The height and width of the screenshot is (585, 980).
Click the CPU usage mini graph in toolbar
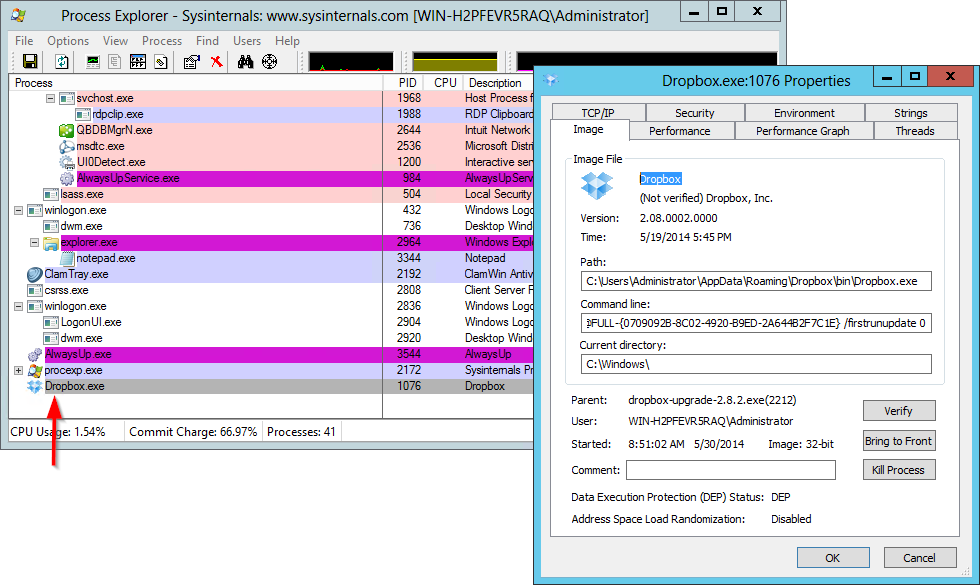pyautogui.click(x=351, y=61)
